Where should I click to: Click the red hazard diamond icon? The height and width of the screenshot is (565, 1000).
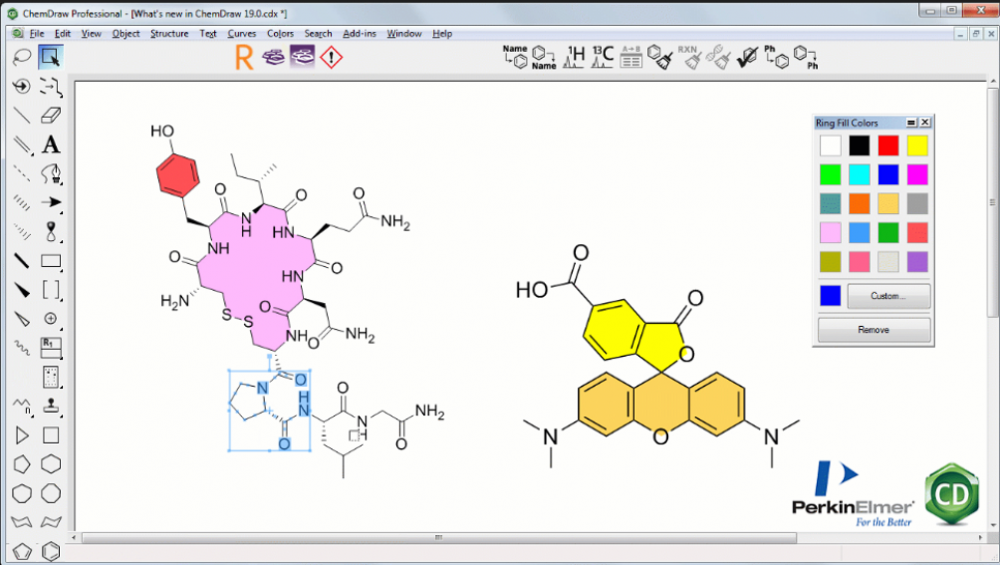pos(331,58)
